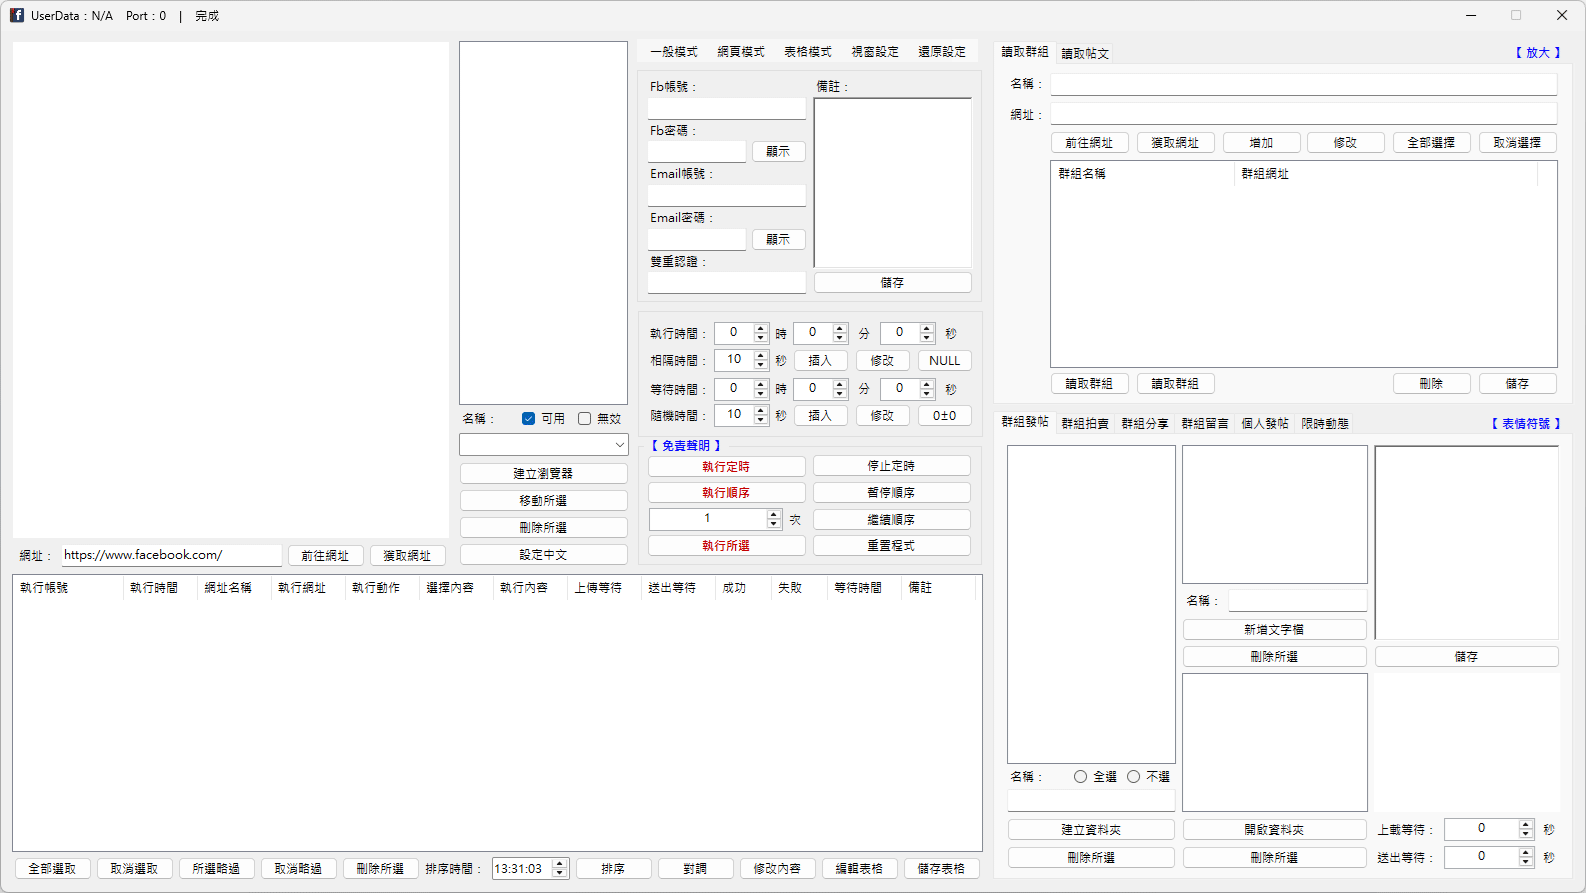1586x893 pixels.
Task: Increase the 相隔時間 seconds value
Action: click(761, 355)
